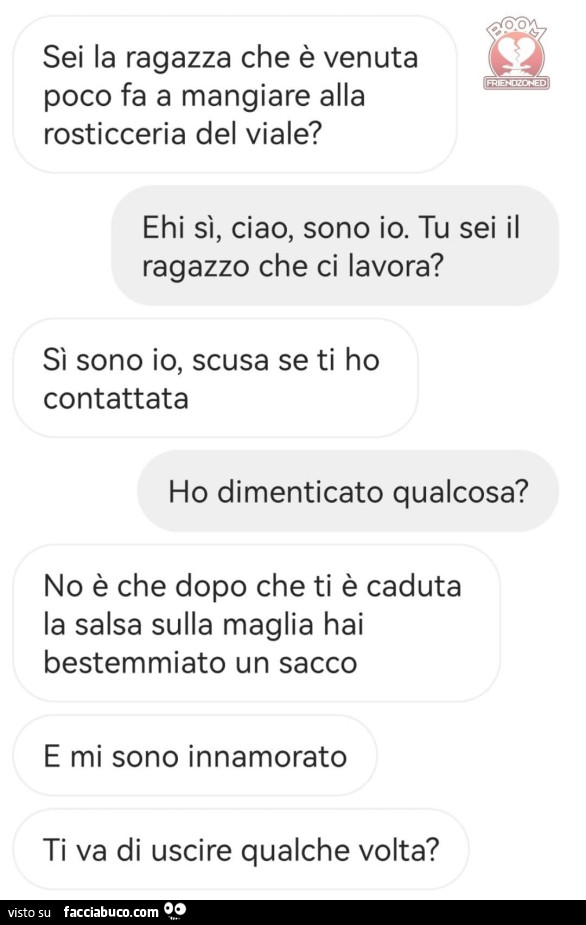Click the 'Ho dimenticato qualcosa?' bubble
Viewport: 586px width, 925px height.
point(348,491)
